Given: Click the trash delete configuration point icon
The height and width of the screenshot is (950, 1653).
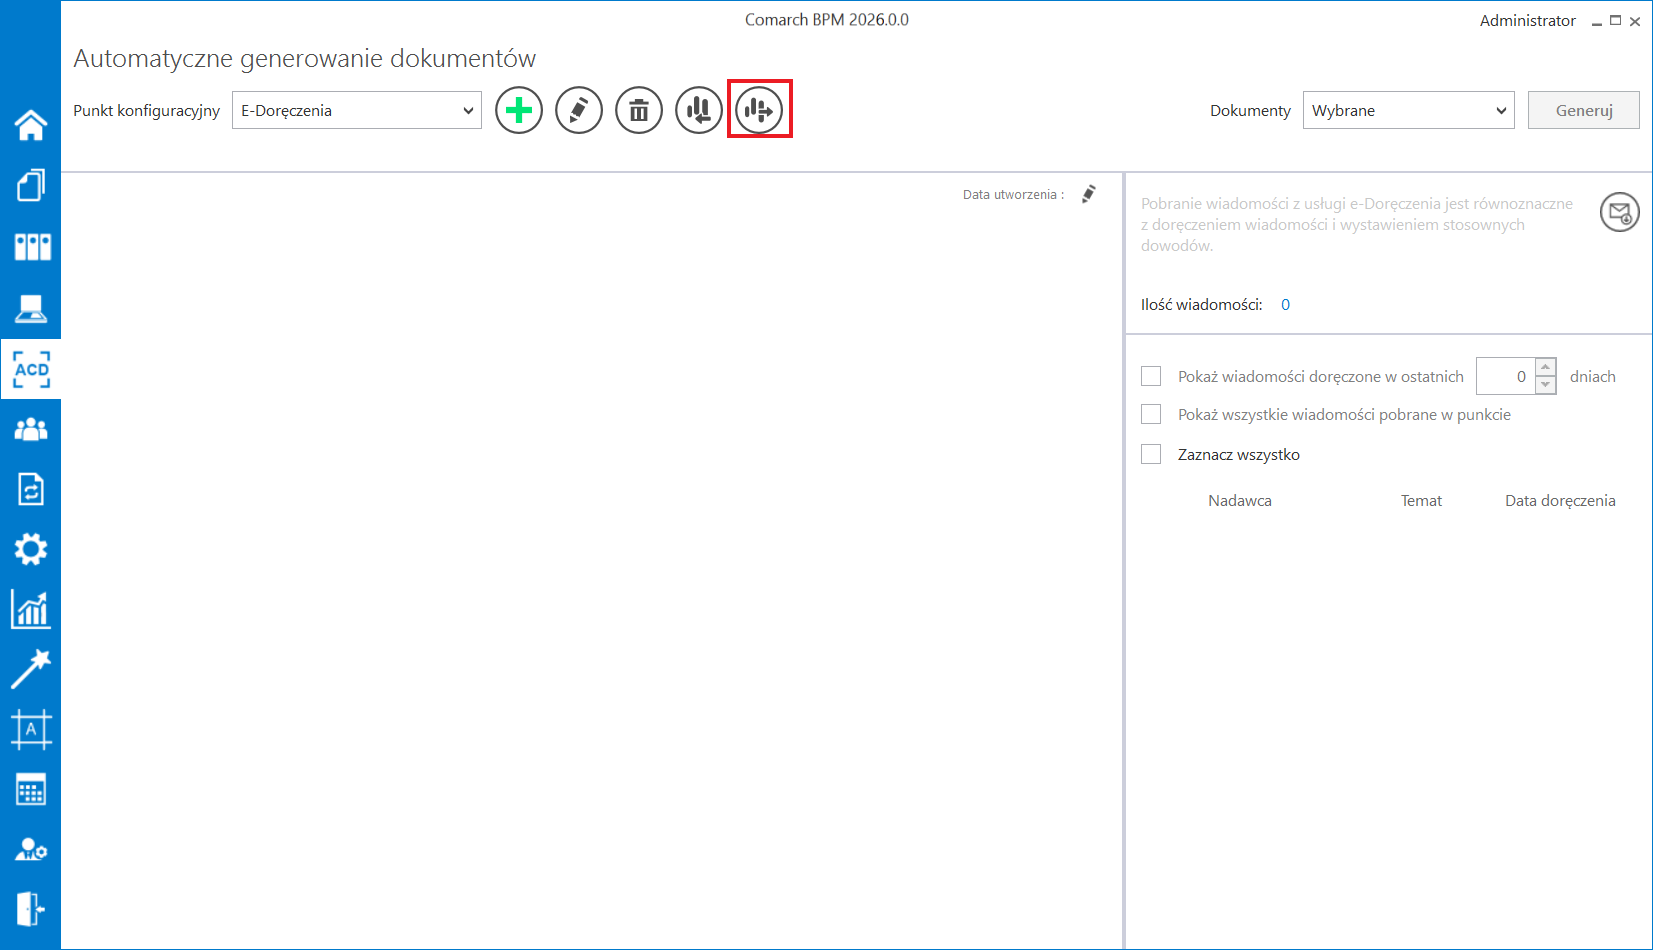Looking at the screenshot, I should pos(639,110).
